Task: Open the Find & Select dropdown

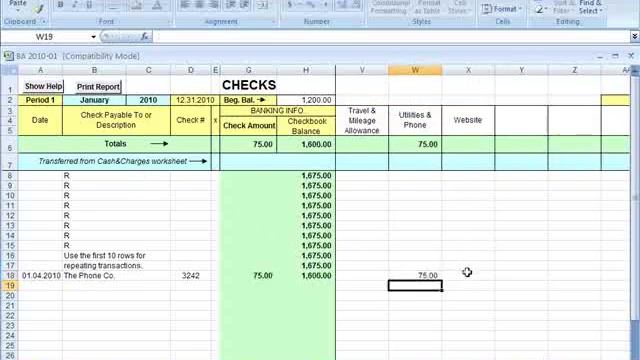Action: (590, 7)
